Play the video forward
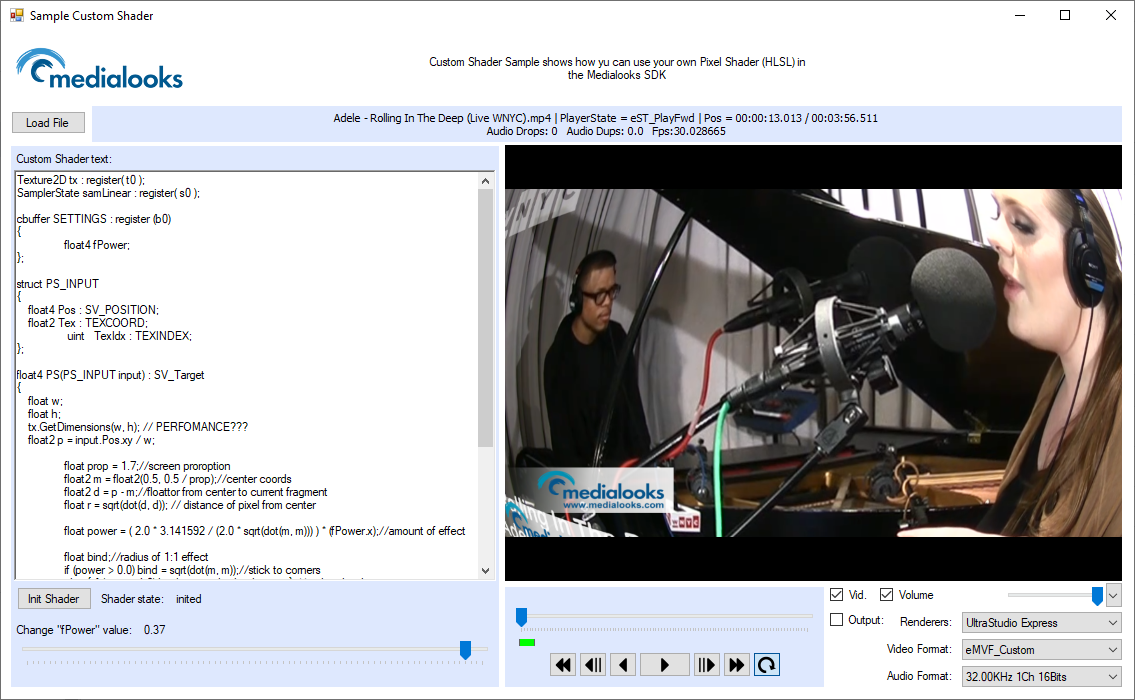Screen dimensions: 1135x700 664,665
